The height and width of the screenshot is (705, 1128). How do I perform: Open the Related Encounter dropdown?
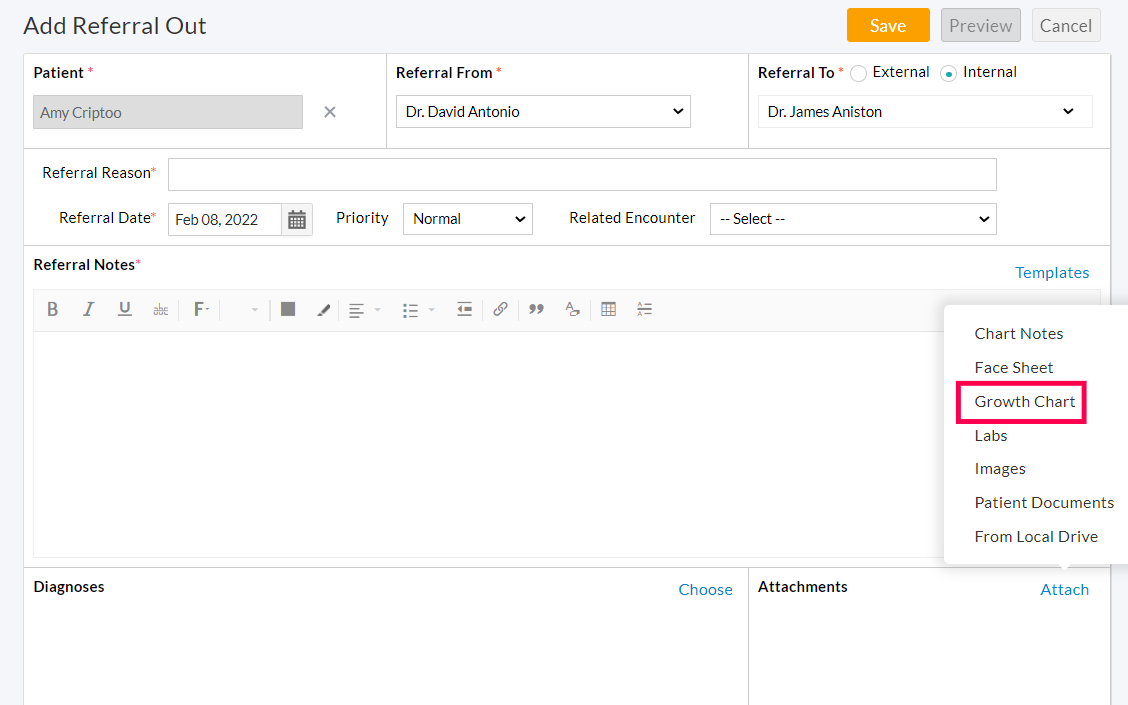click(852, 218)
